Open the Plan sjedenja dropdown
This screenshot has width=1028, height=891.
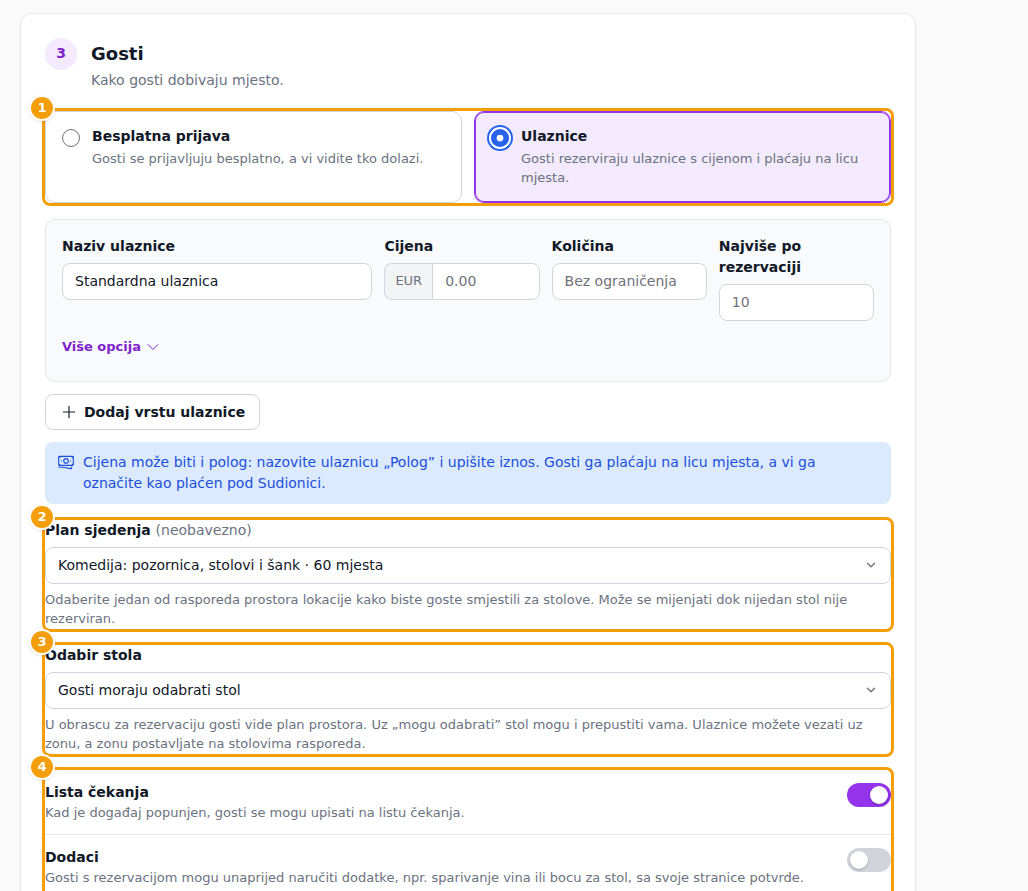tap(467, 565)
